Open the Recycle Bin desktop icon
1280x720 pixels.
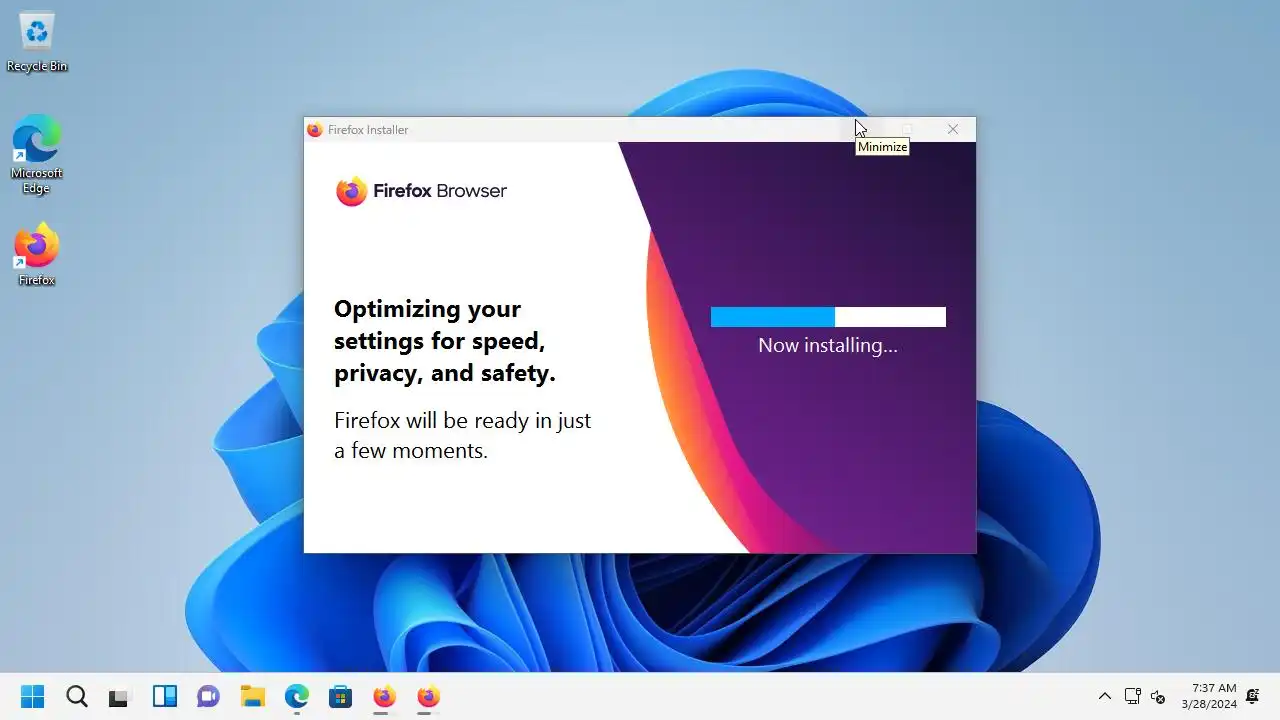[x=37, y=42]
